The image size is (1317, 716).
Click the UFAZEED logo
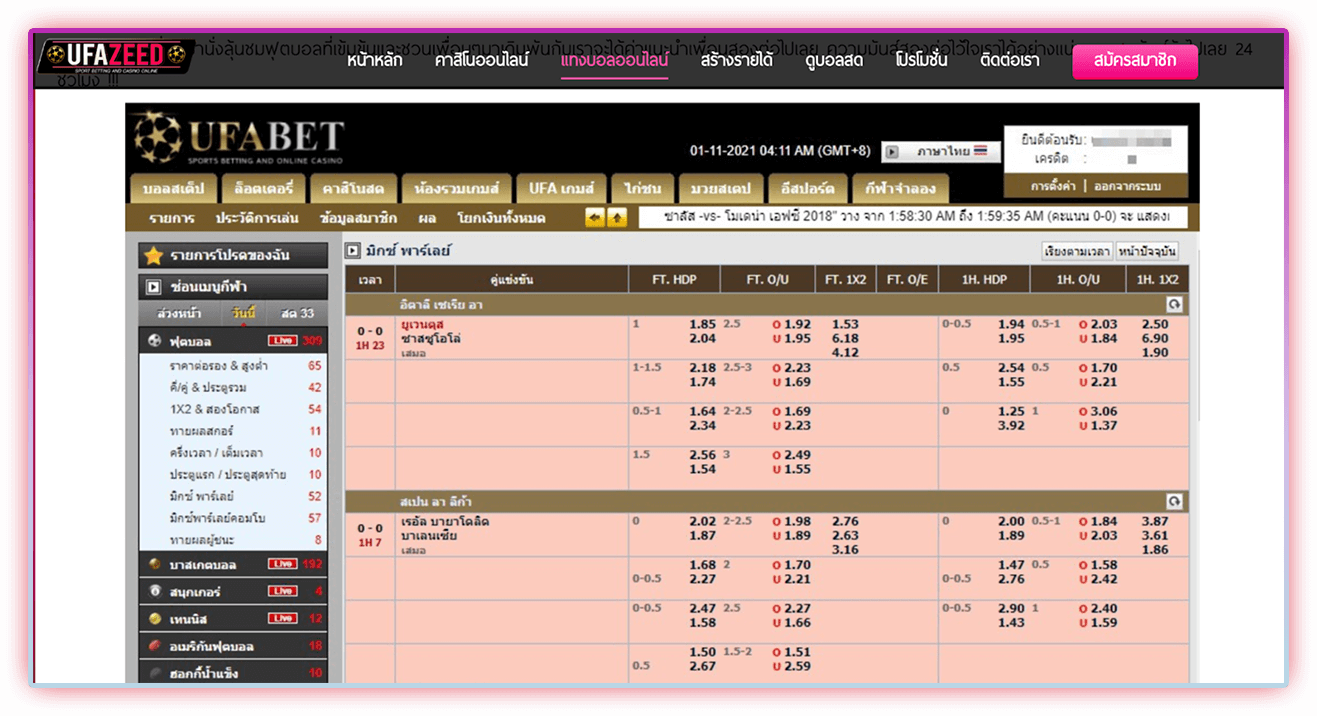[115, 55]
